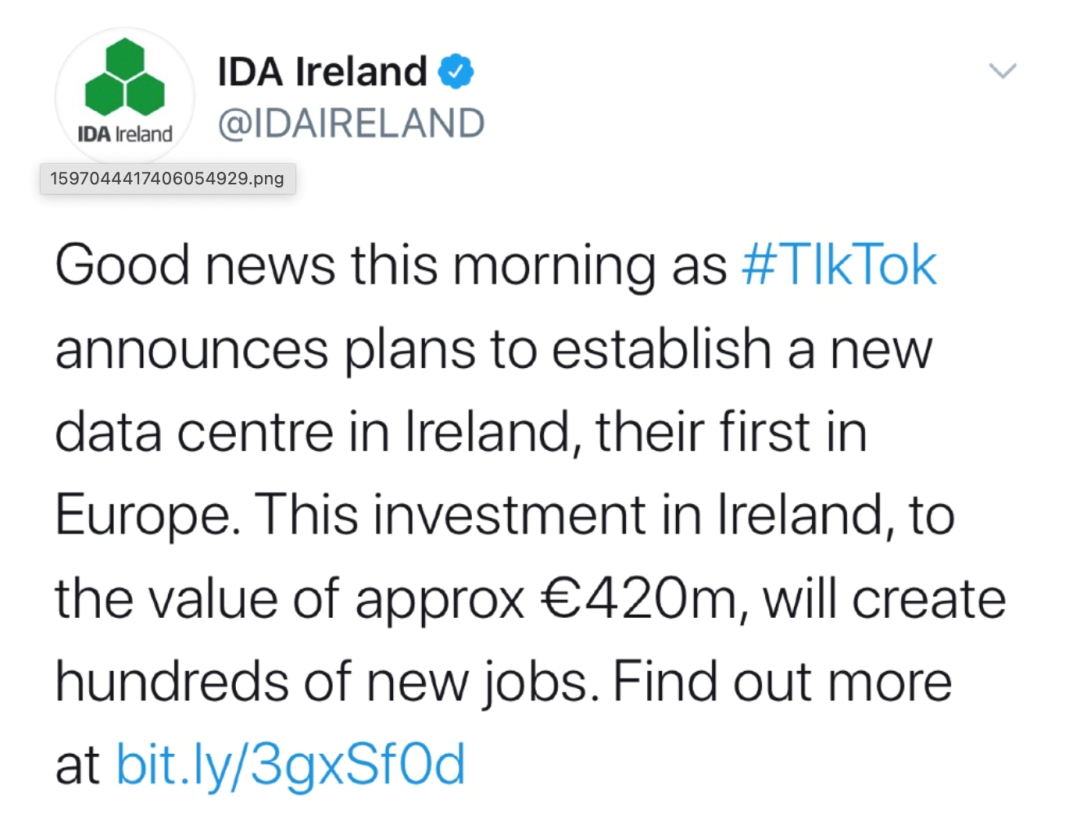Click the phrase "data centre" in the tweet
The height and width of the screenshot is (825, 1080).
[x=194, y=432]
